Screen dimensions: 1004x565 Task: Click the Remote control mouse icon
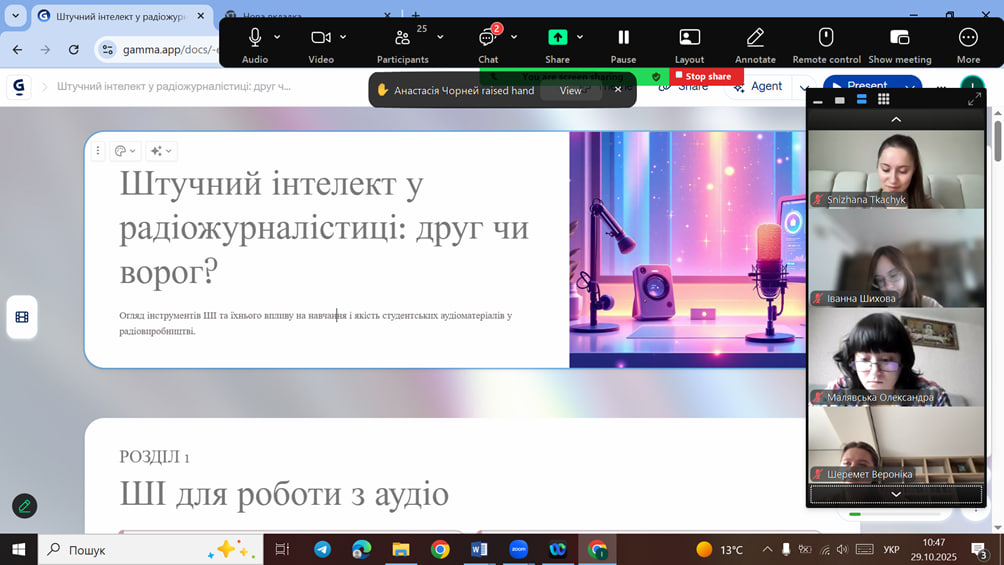pos(826,38)
